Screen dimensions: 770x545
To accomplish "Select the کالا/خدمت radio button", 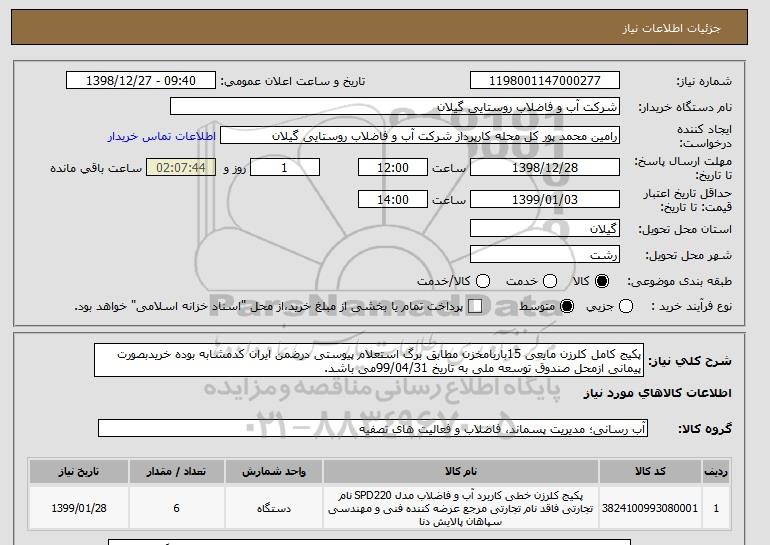I will pyautogui.click(x=483, y=281).
